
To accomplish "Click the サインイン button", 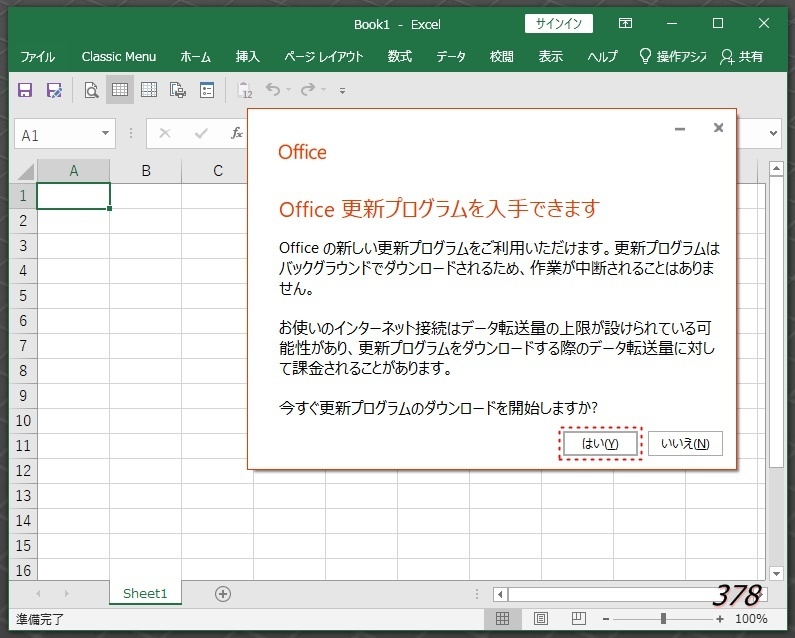I will click(559, 23).
